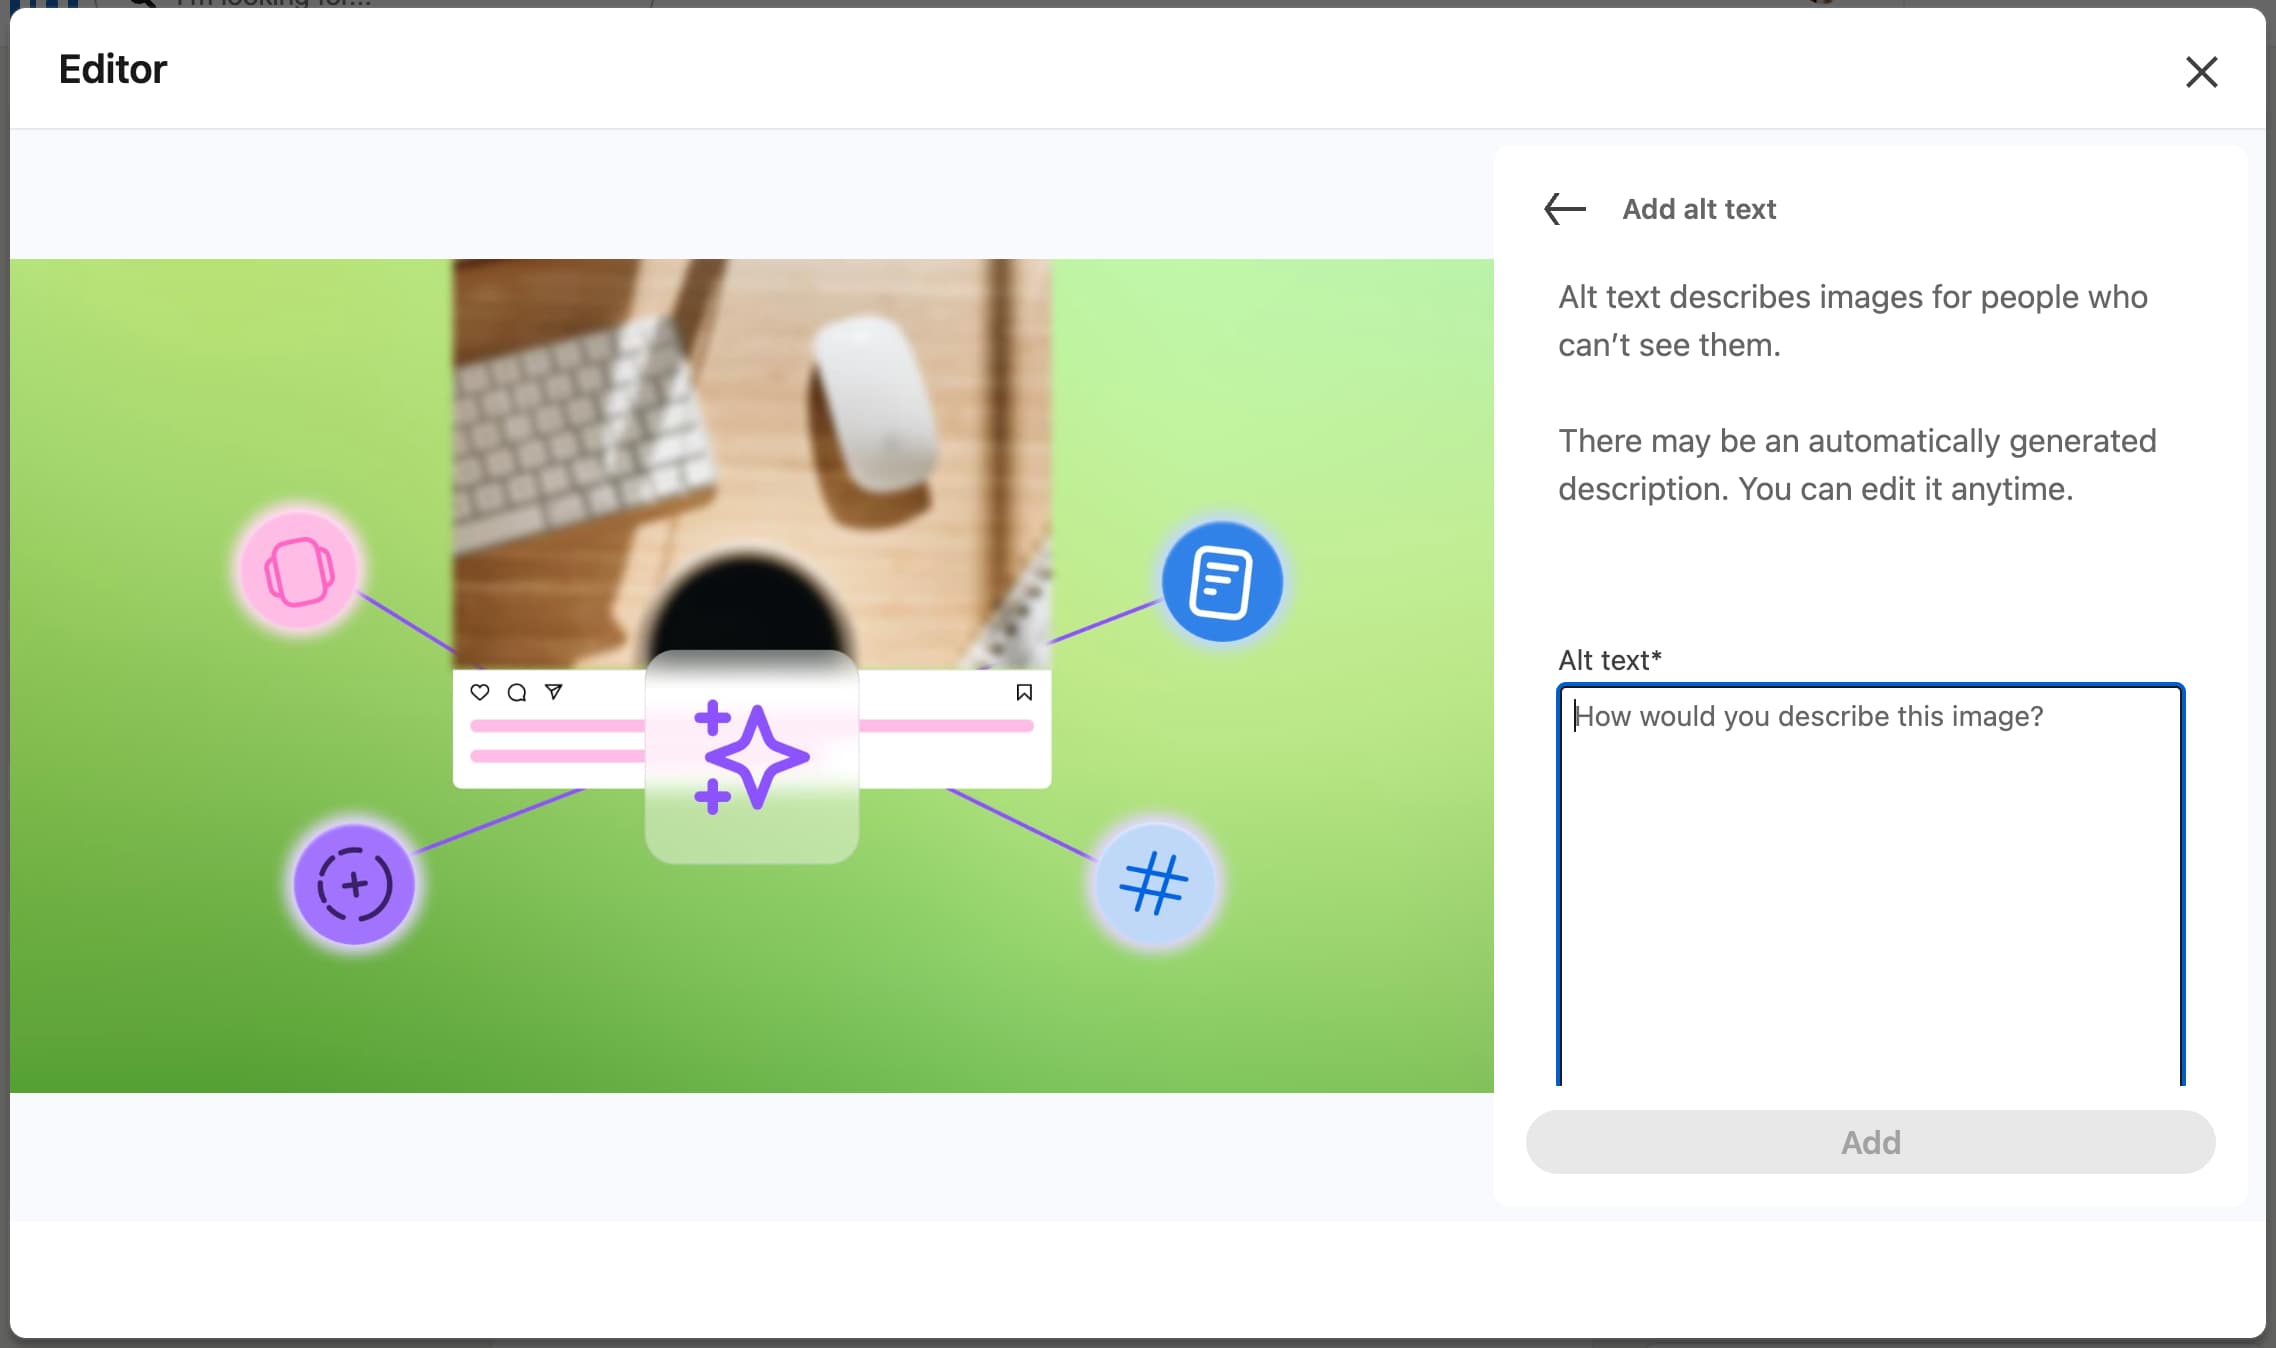
Task: Click the Editor title text
Action: 113,69
